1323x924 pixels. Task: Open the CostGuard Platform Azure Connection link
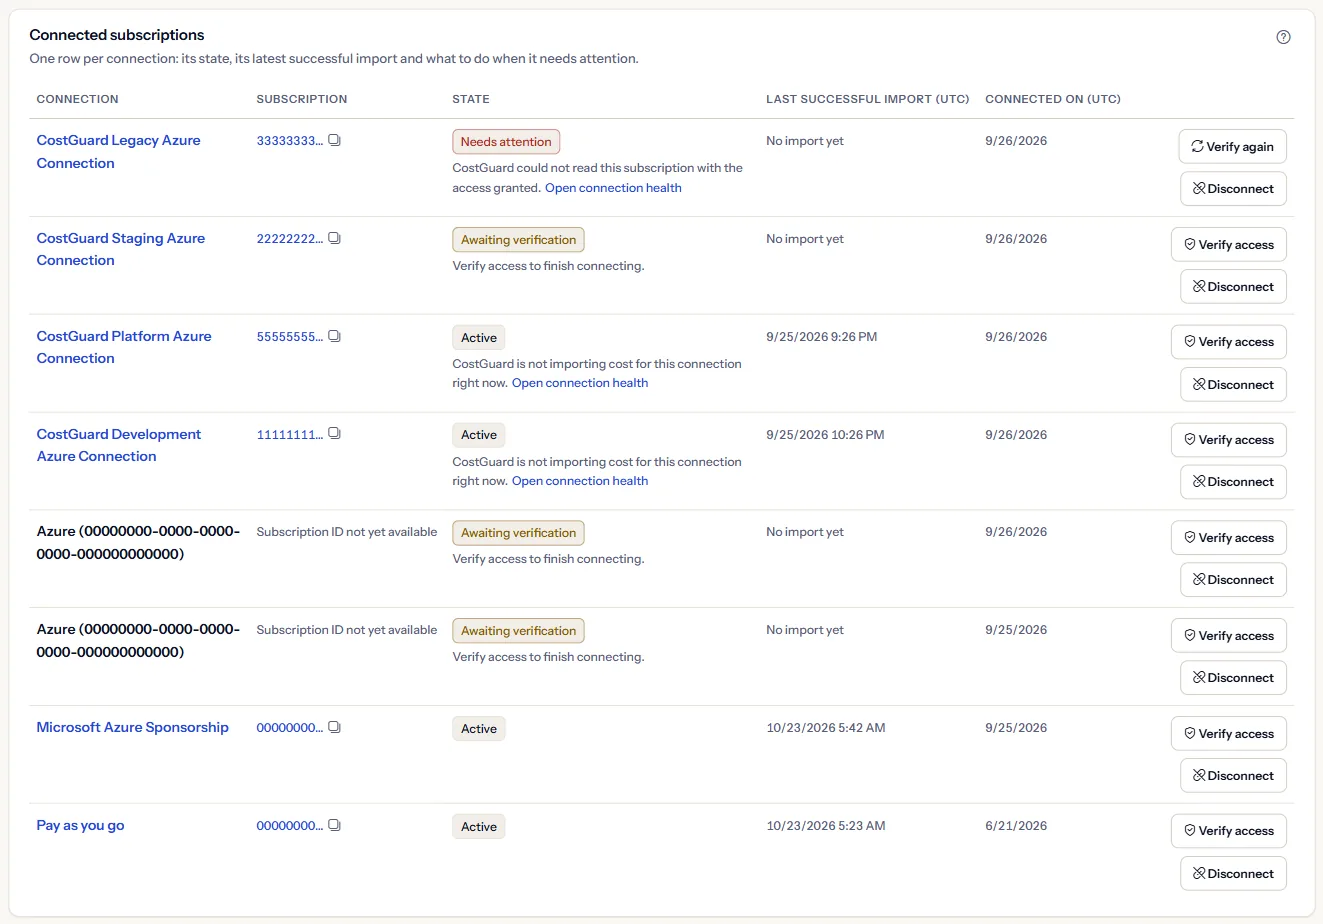(124, 347)
